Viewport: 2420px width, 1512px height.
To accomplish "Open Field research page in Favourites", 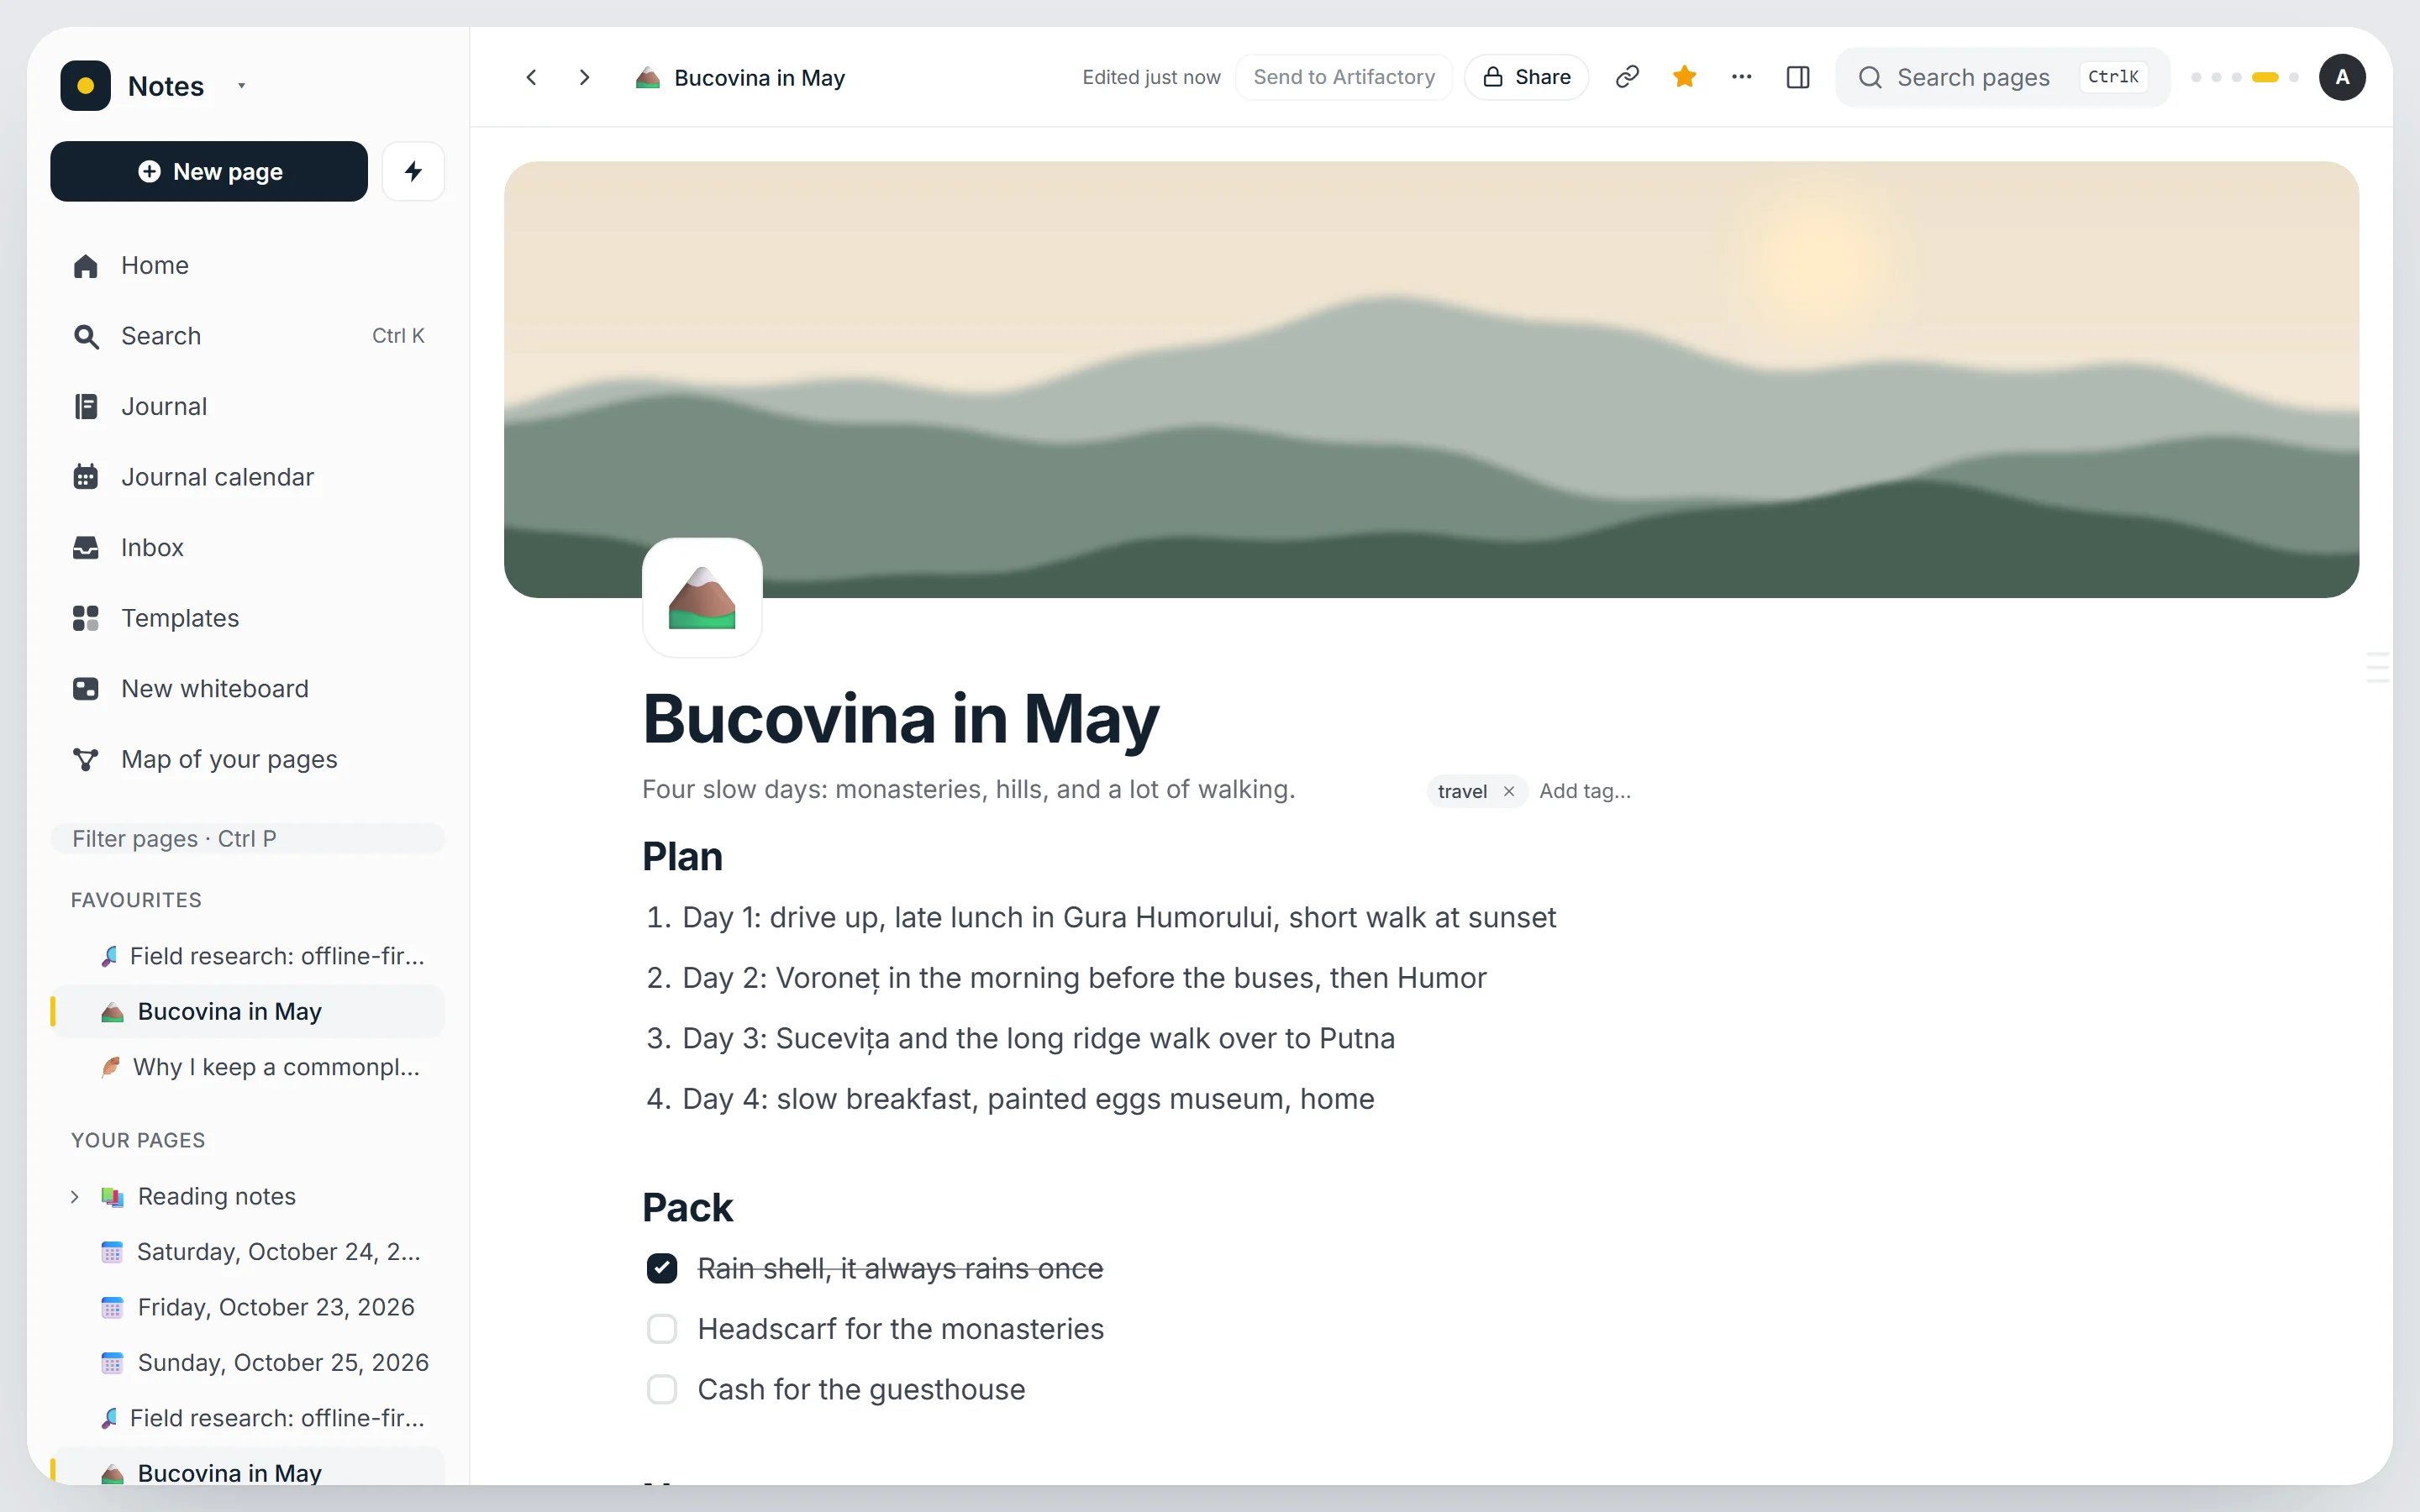I will [x=247, y=956].
